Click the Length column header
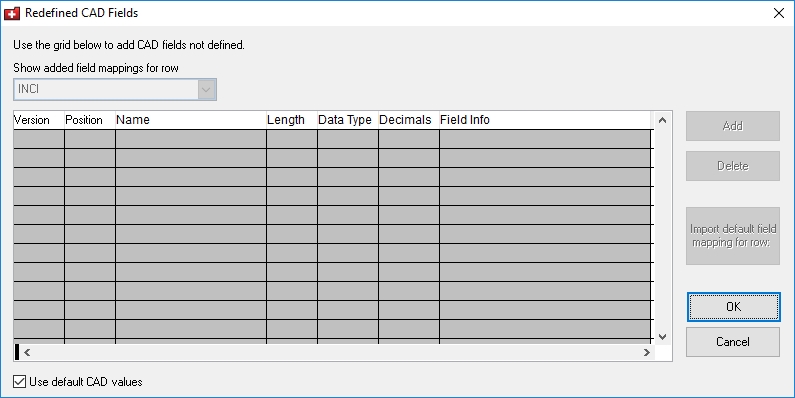 click(292, 120)
